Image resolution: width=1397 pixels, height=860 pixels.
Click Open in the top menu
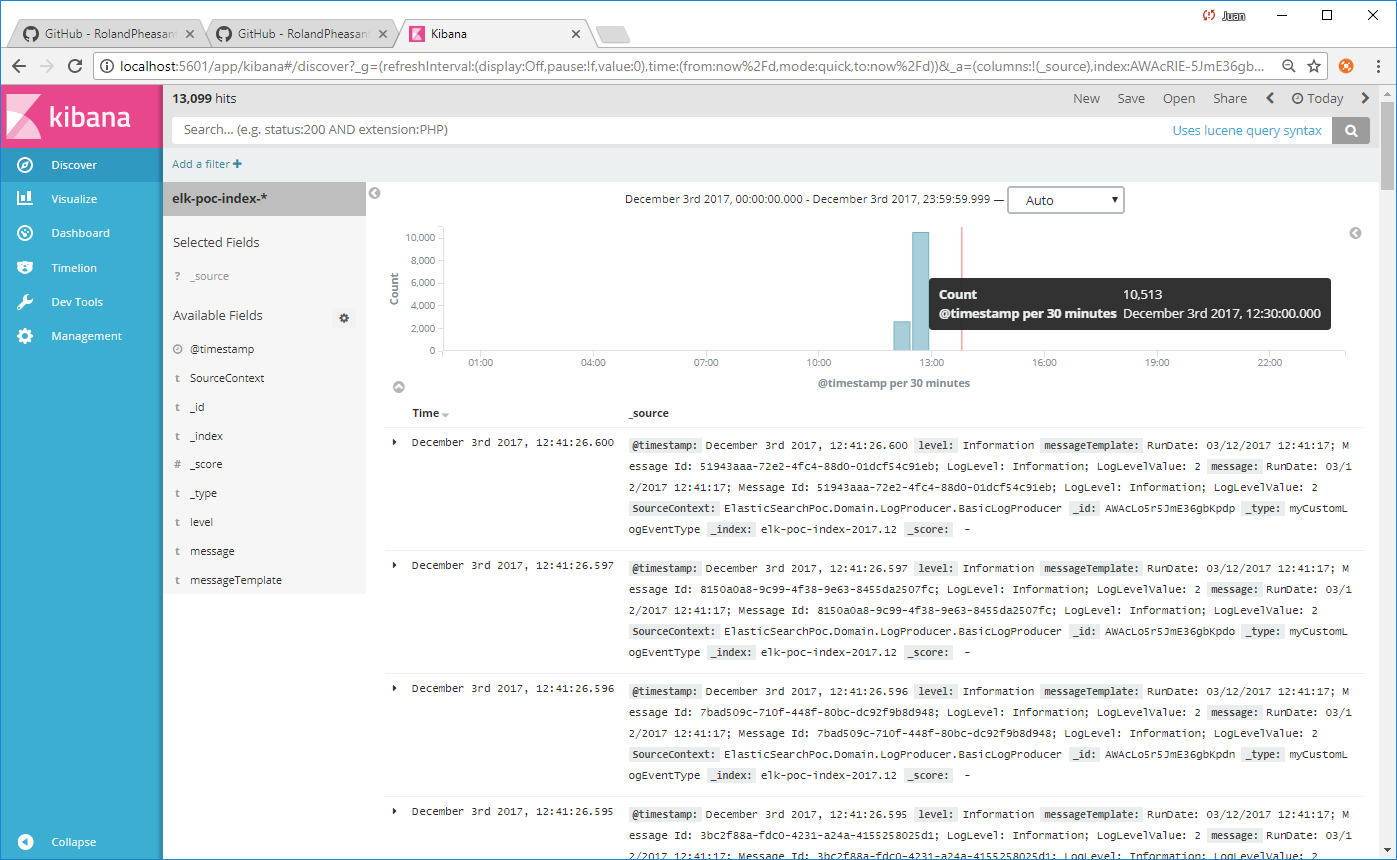click(1179, 98)
